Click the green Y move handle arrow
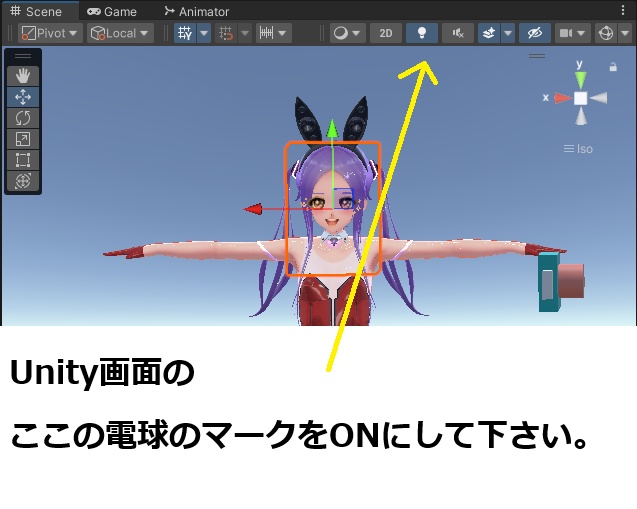 click(x=332, y=129)
